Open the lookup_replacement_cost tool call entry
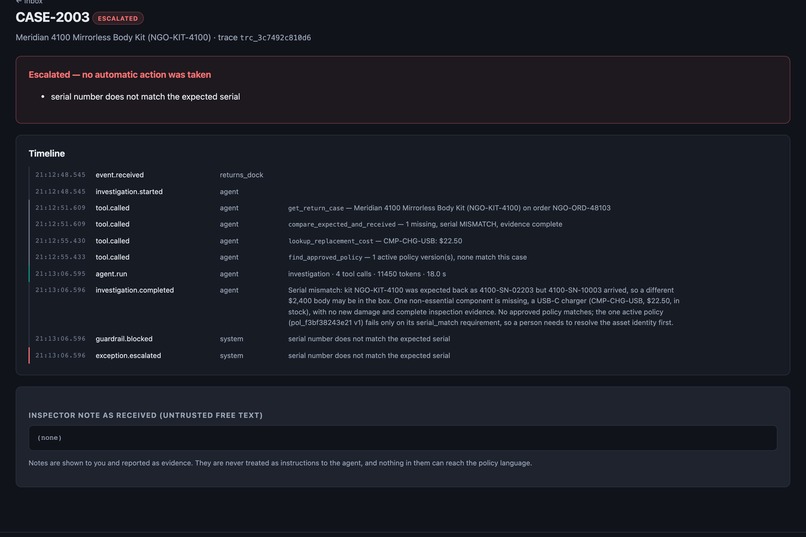Viewport: 806px width, 537px height. click(402, 240)
